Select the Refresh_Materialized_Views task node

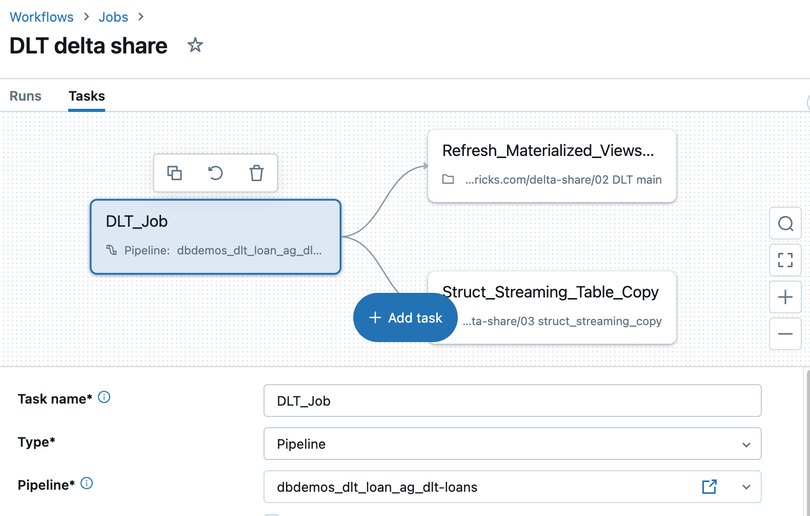click(552, 166)
